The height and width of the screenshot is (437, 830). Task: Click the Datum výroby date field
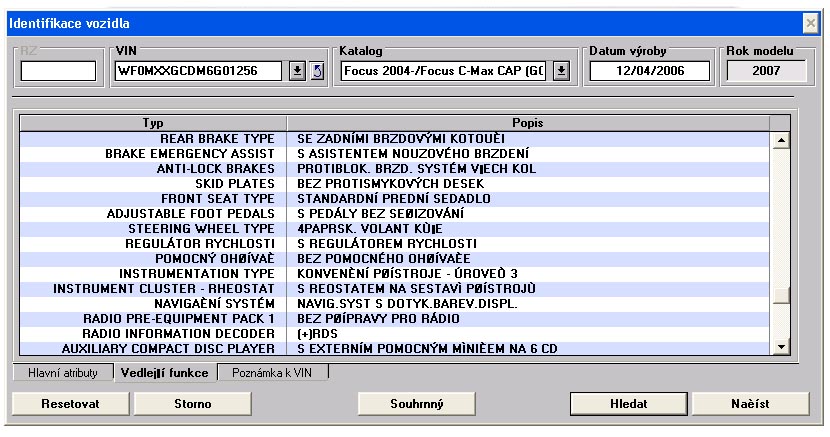pyautogui.click(x=649, y=71)
